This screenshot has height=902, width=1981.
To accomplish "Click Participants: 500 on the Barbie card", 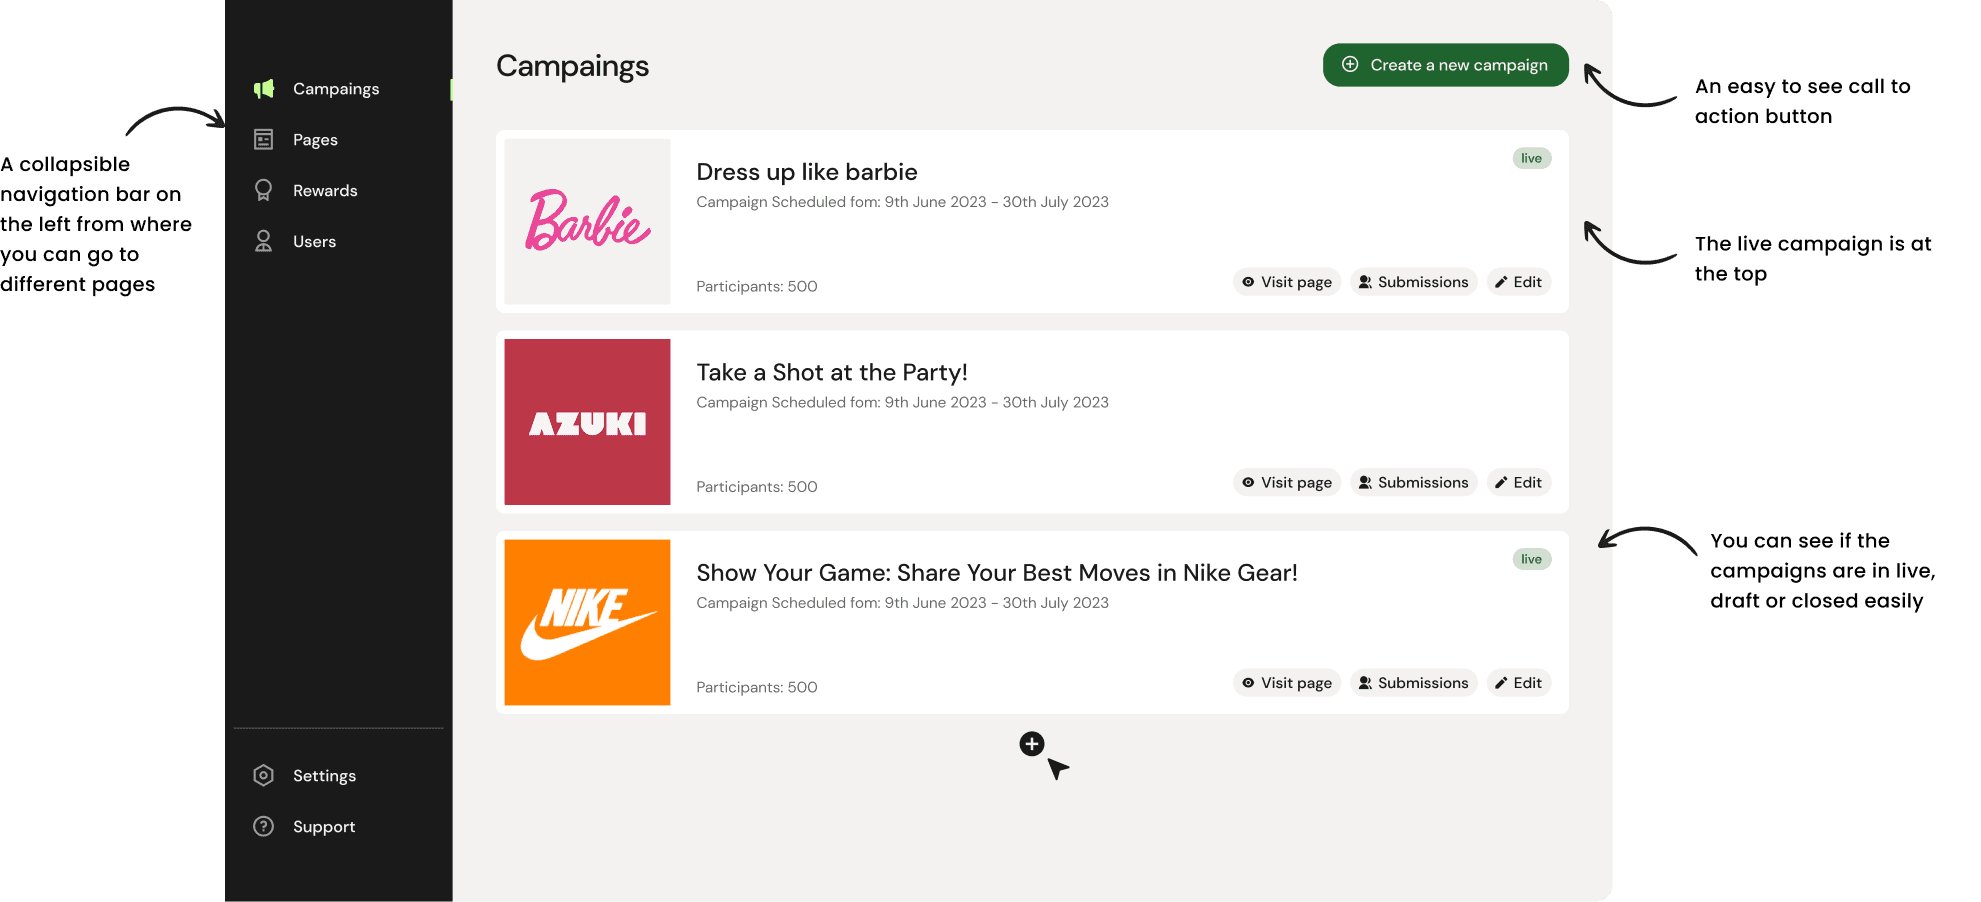I will (x=757, y=286).
